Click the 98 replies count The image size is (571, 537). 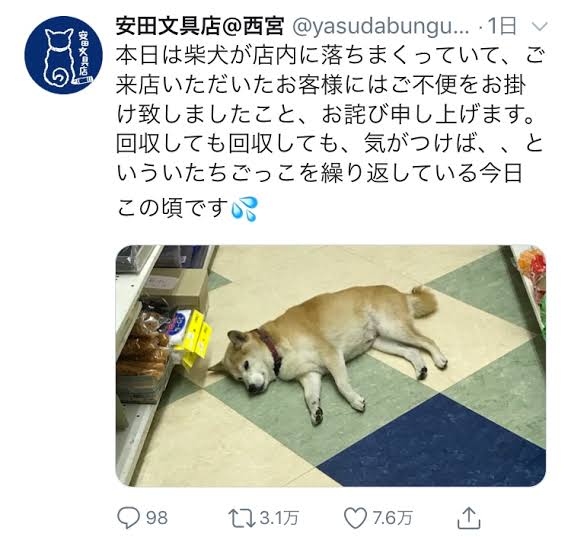tap(157, 518)
